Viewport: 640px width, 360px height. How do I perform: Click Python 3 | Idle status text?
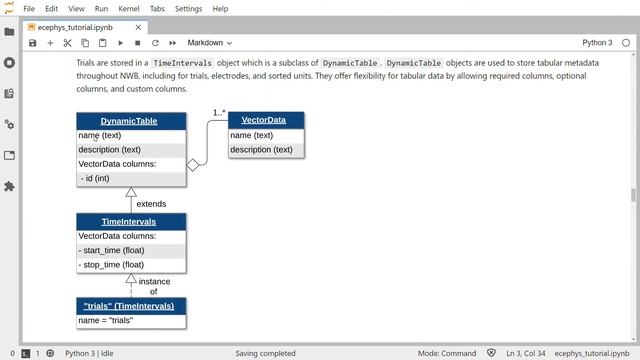pyautogui.click(x=89, y=353)
